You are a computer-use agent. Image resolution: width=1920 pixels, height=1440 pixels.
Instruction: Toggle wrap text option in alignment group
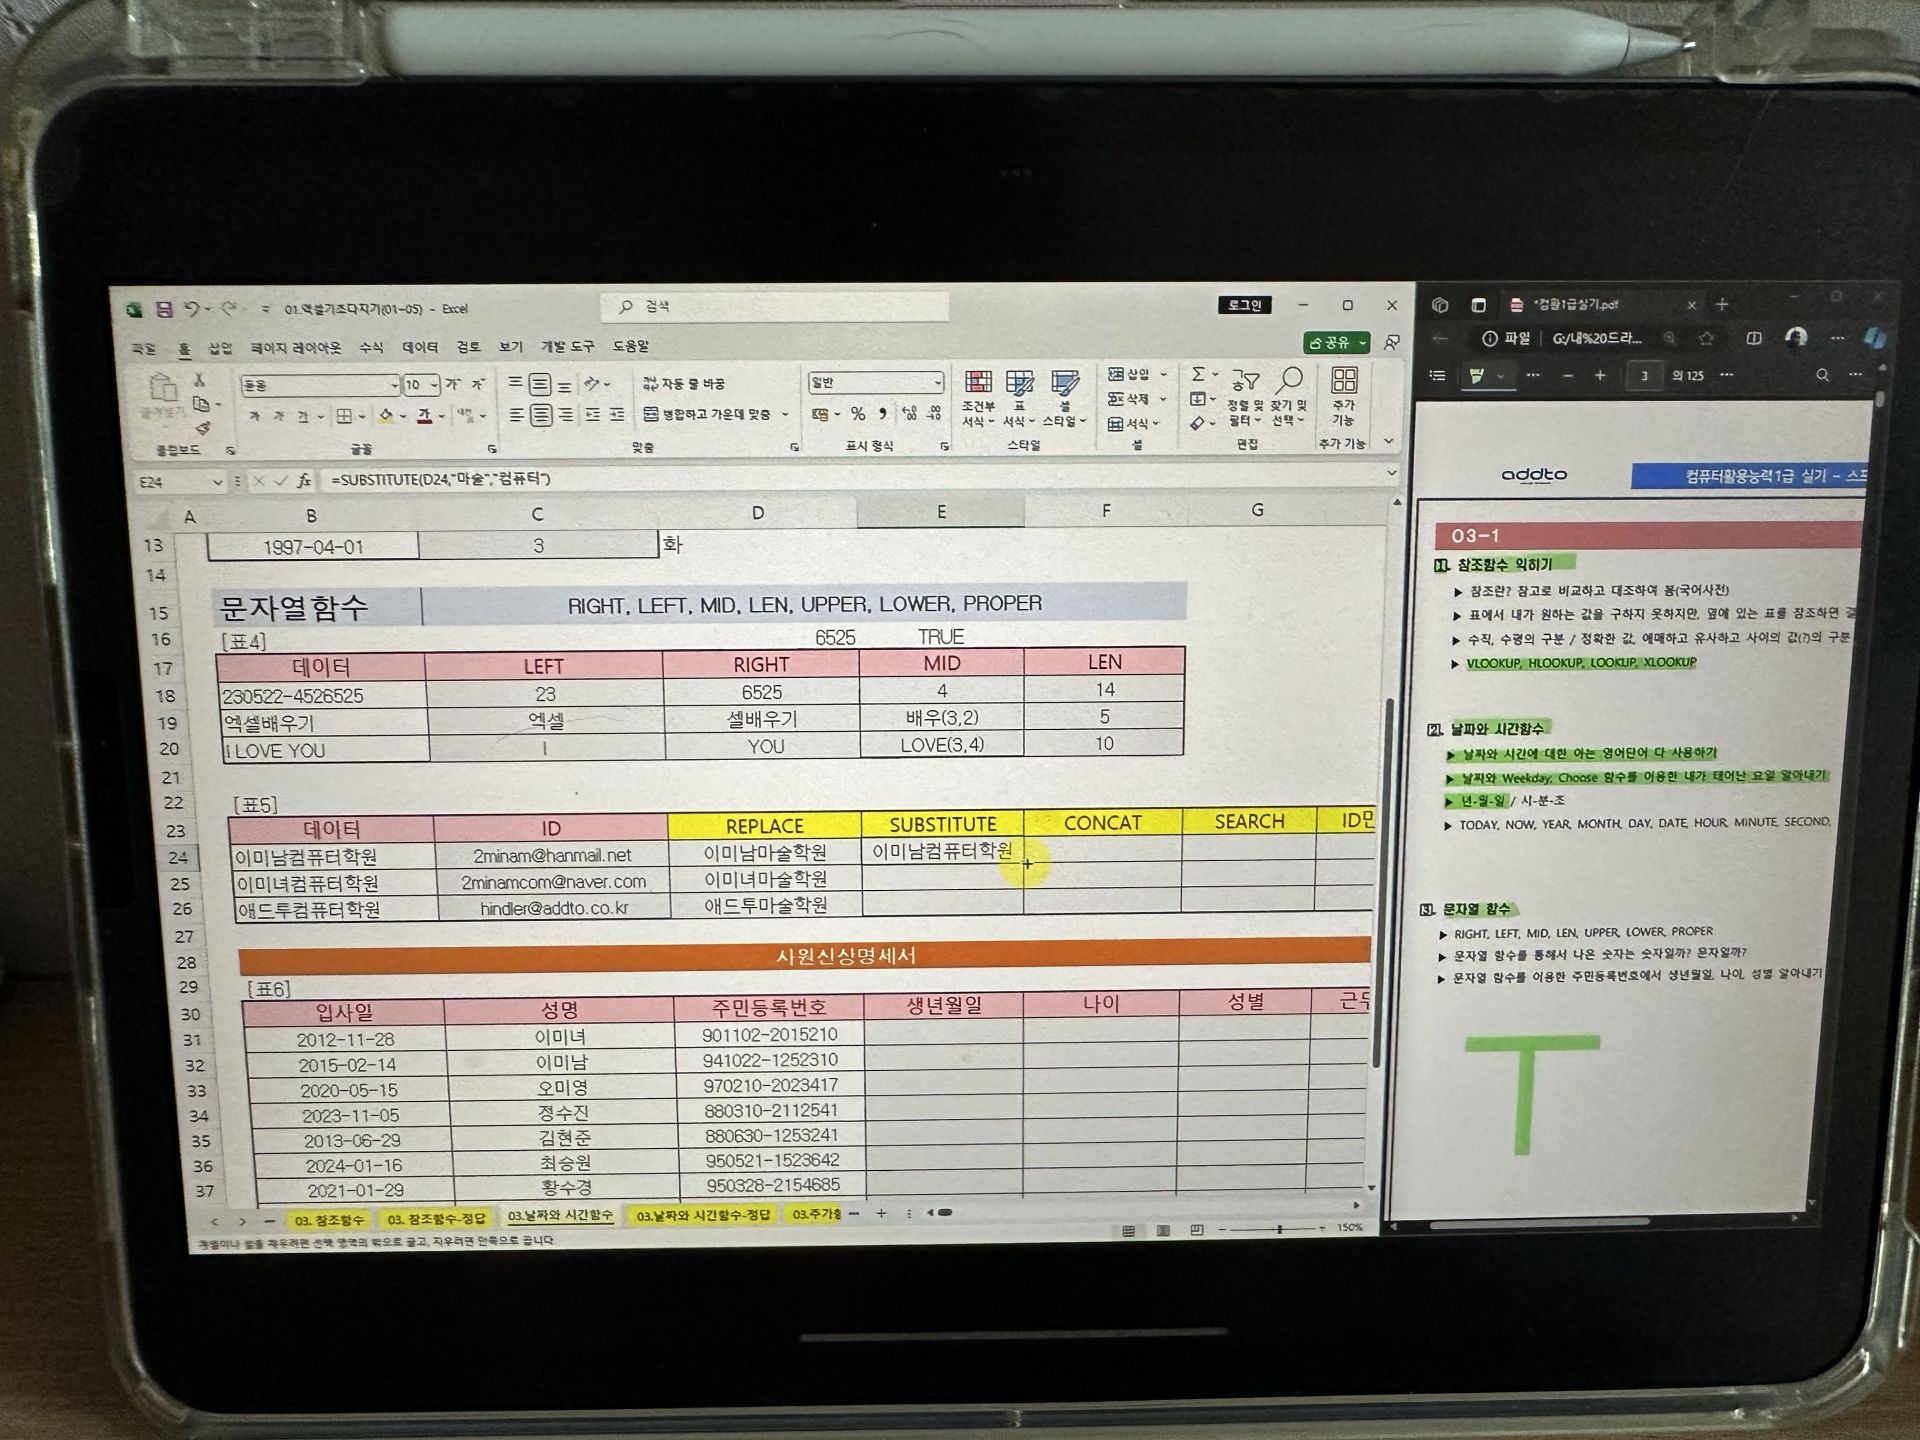coord(685,384)
